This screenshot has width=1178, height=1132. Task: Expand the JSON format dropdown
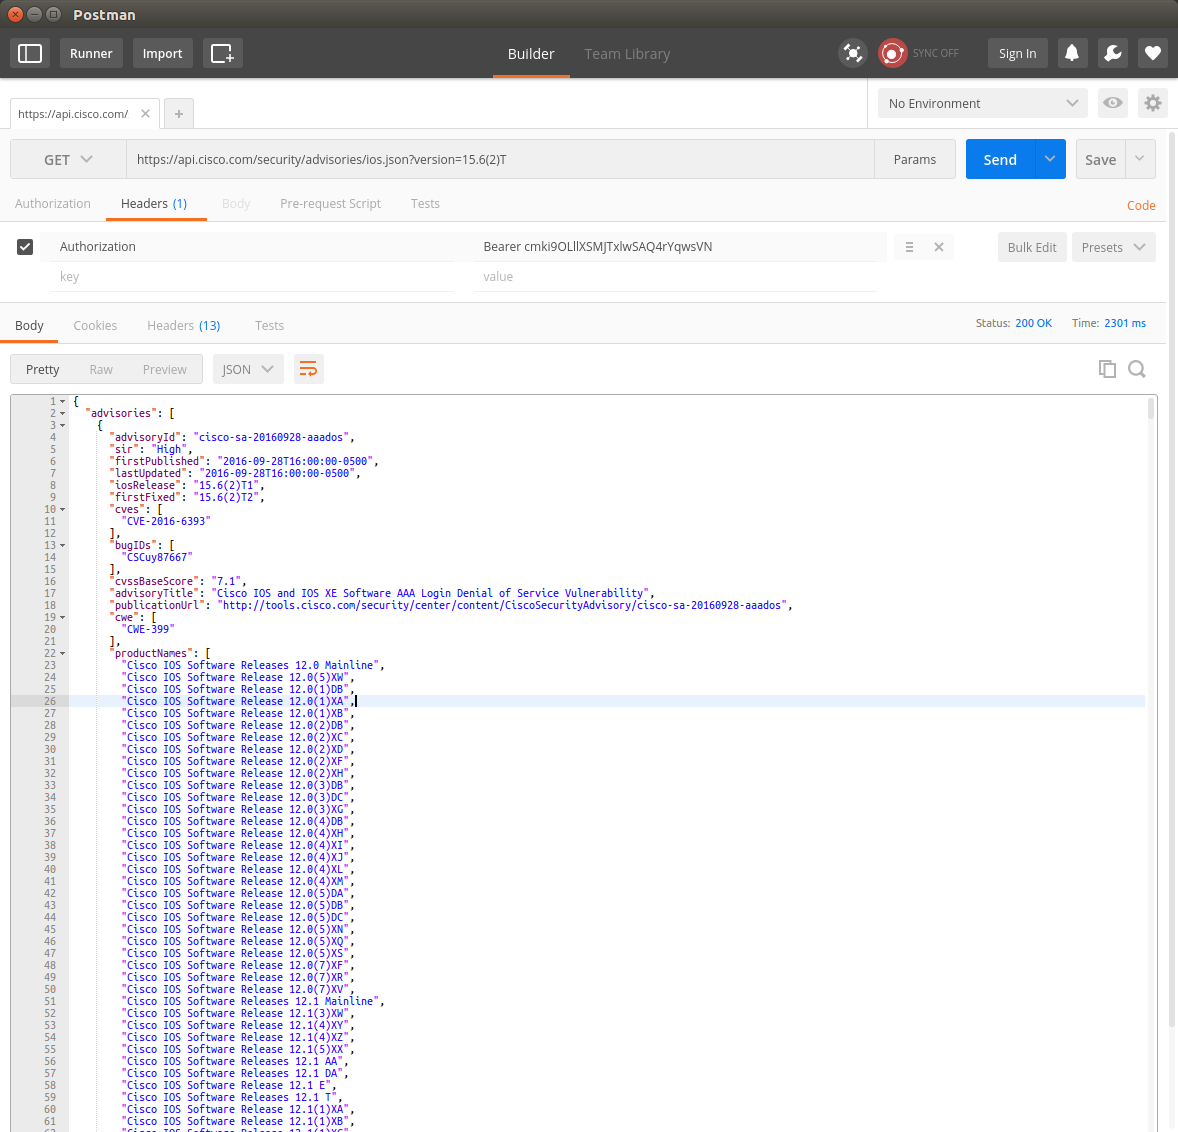coord(248,370)
